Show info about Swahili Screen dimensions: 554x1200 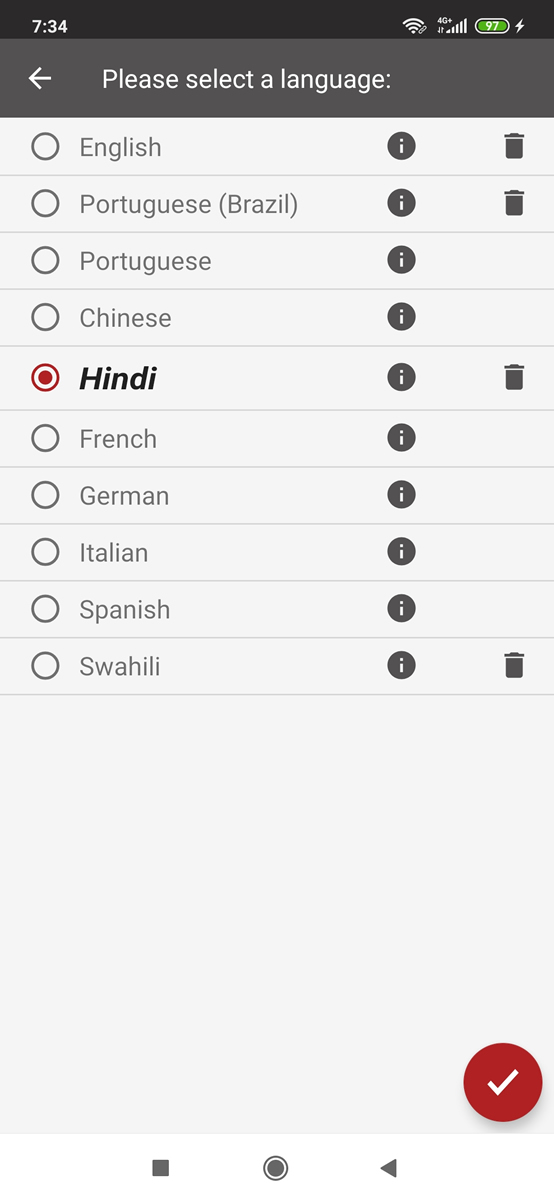click(401, 665)
